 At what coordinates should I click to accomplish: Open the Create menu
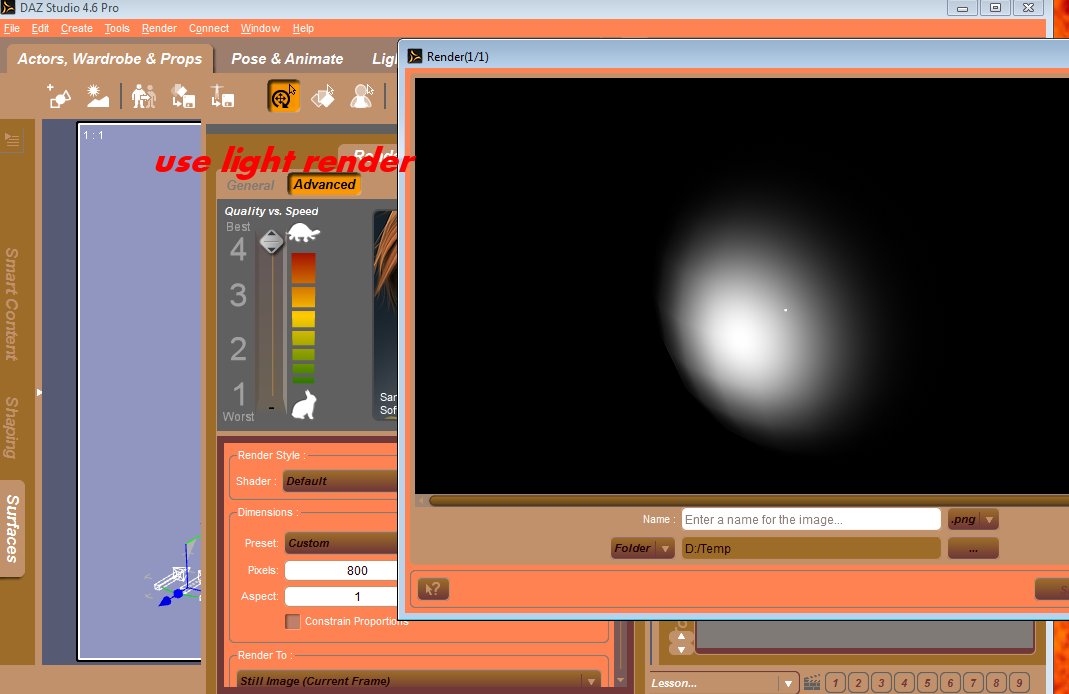[x=76, y=28]
